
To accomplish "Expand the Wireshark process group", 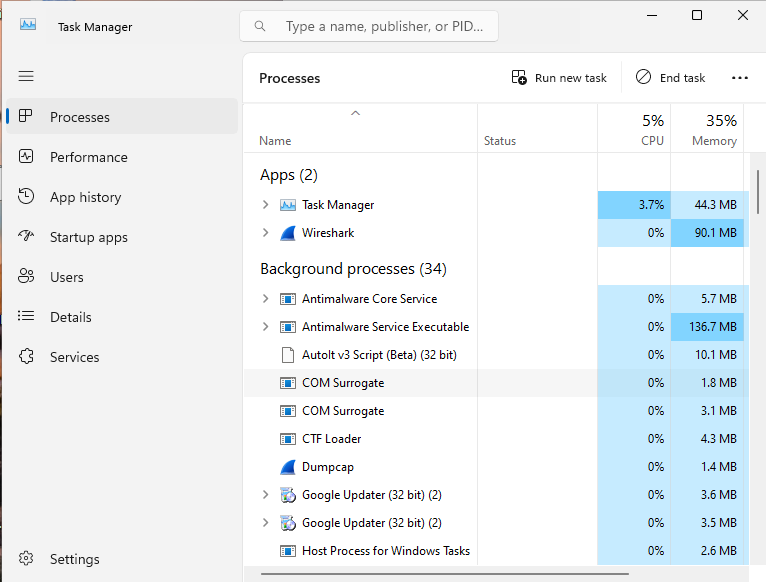I will pos(265,233).
